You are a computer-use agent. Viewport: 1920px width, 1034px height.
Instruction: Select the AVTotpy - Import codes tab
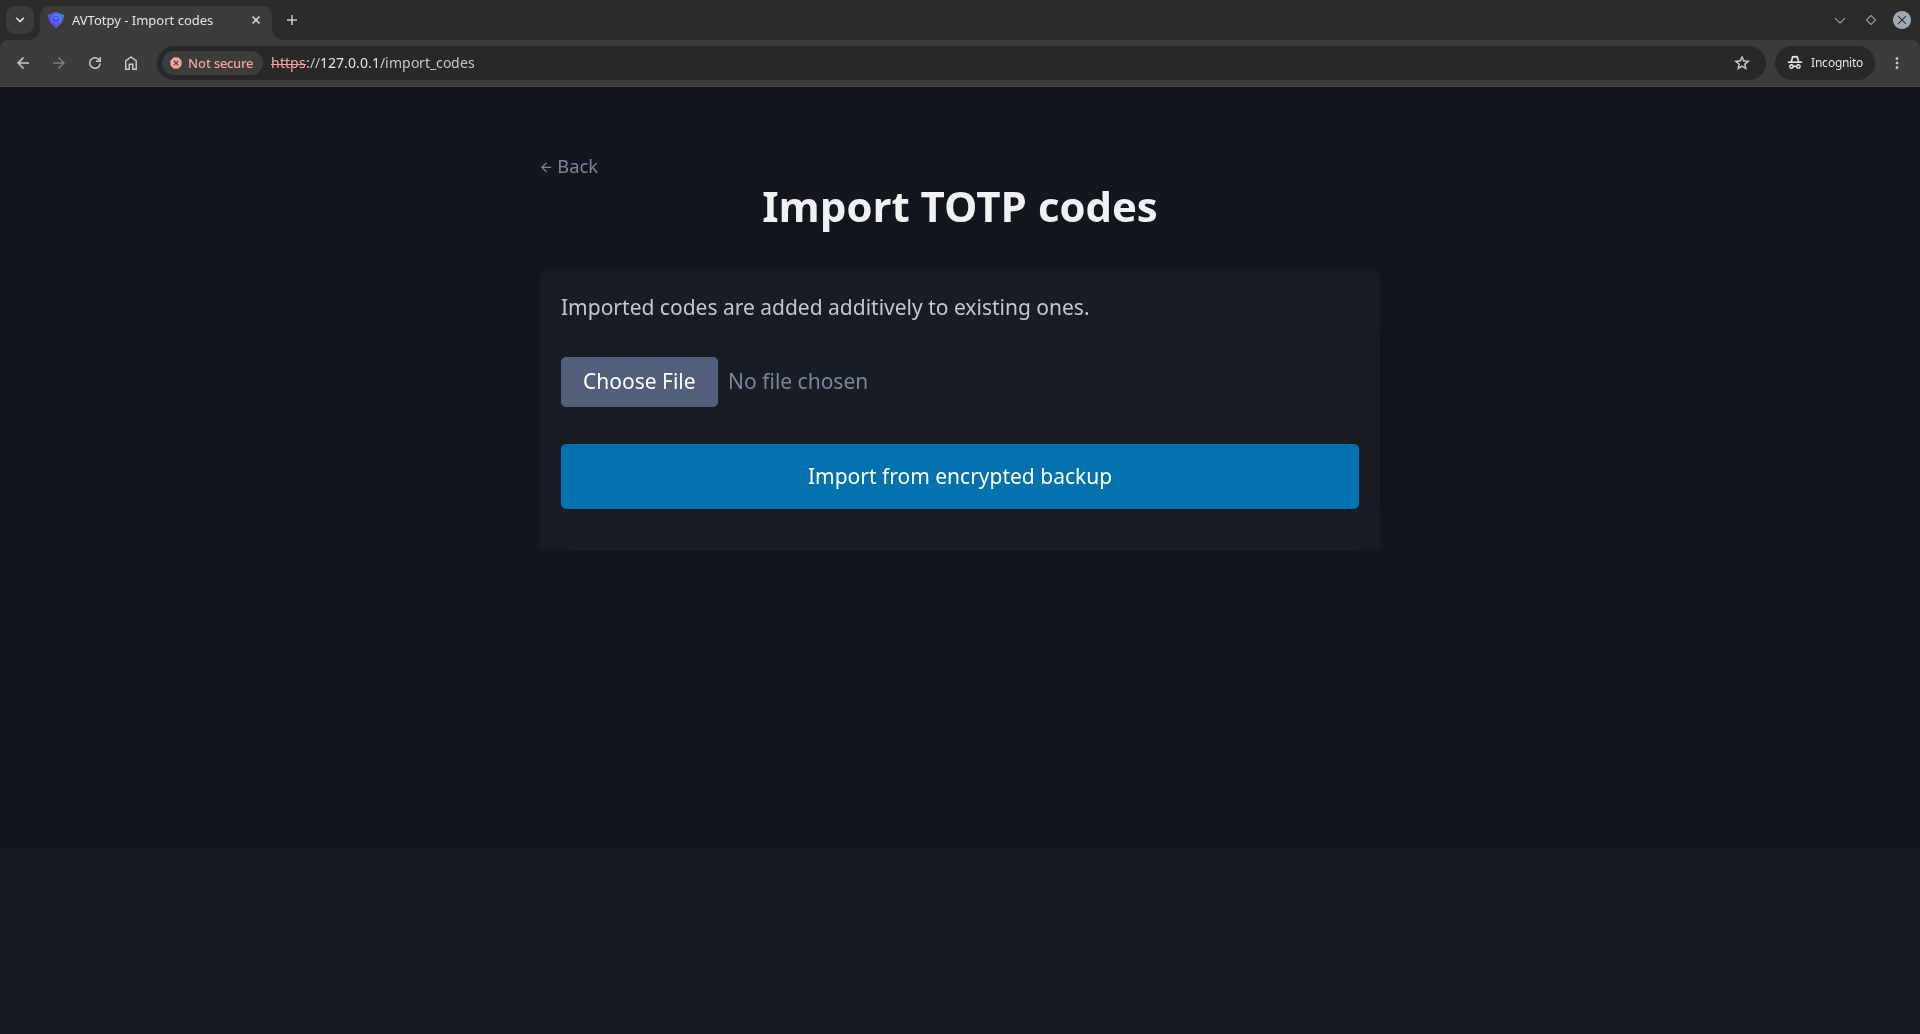pyautogui.click(x=156, y=20)
